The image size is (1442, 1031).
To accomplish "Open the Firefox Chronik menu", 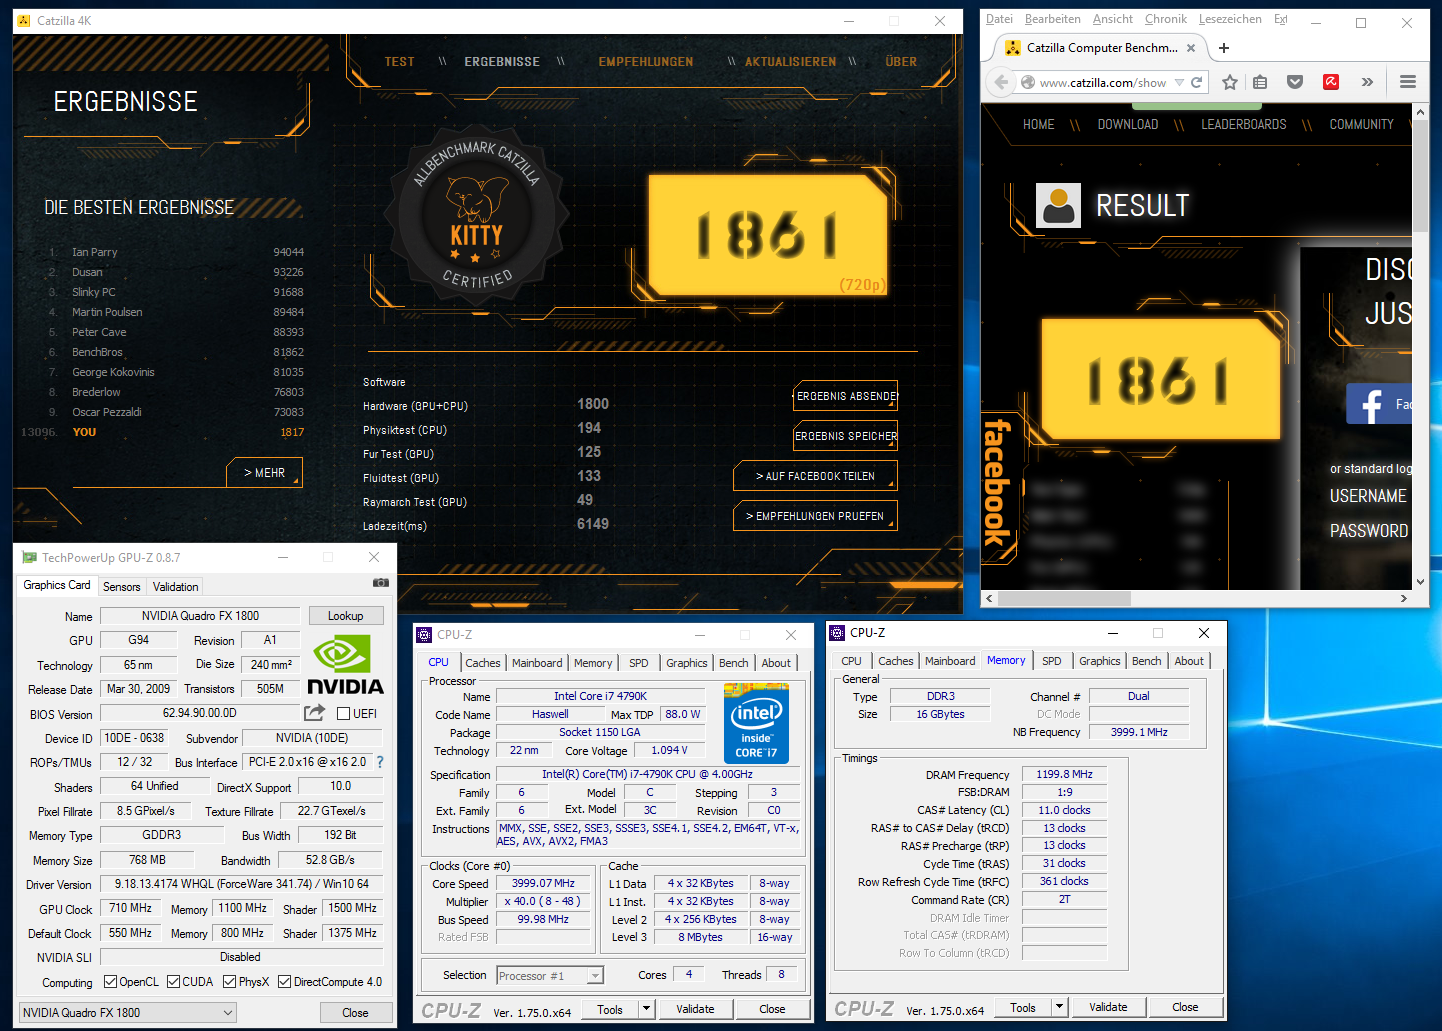I will pyautogui.click(x=1166, y=19).
